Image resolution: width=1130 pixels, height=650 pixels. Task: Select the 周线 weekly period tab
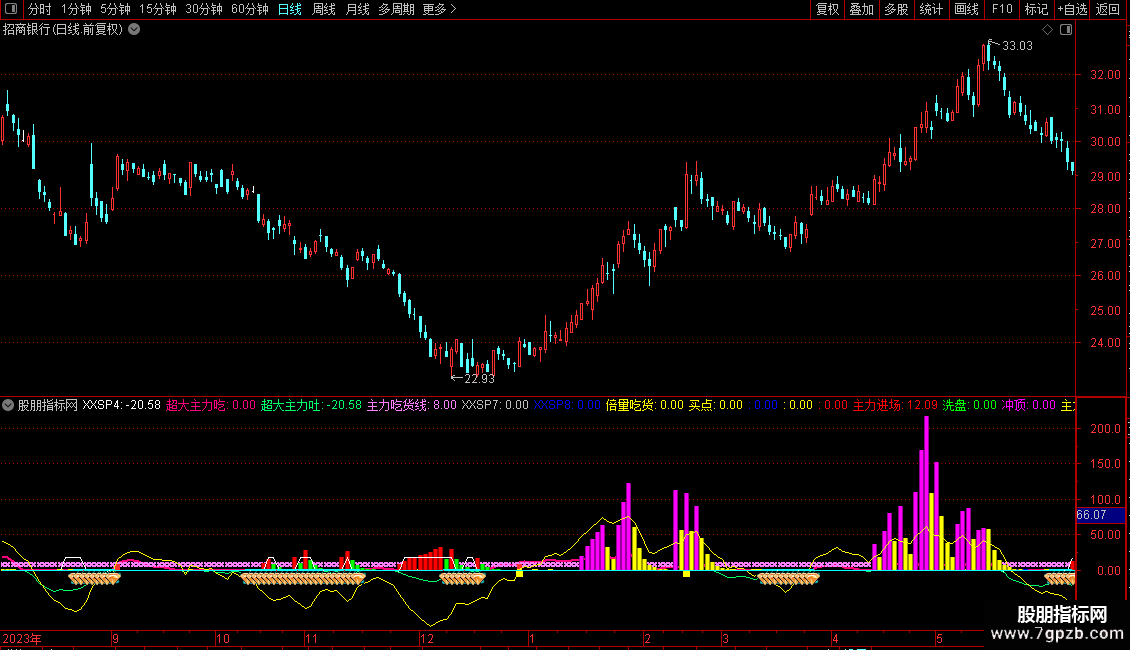pyautogui.click(x=324, y=10)
